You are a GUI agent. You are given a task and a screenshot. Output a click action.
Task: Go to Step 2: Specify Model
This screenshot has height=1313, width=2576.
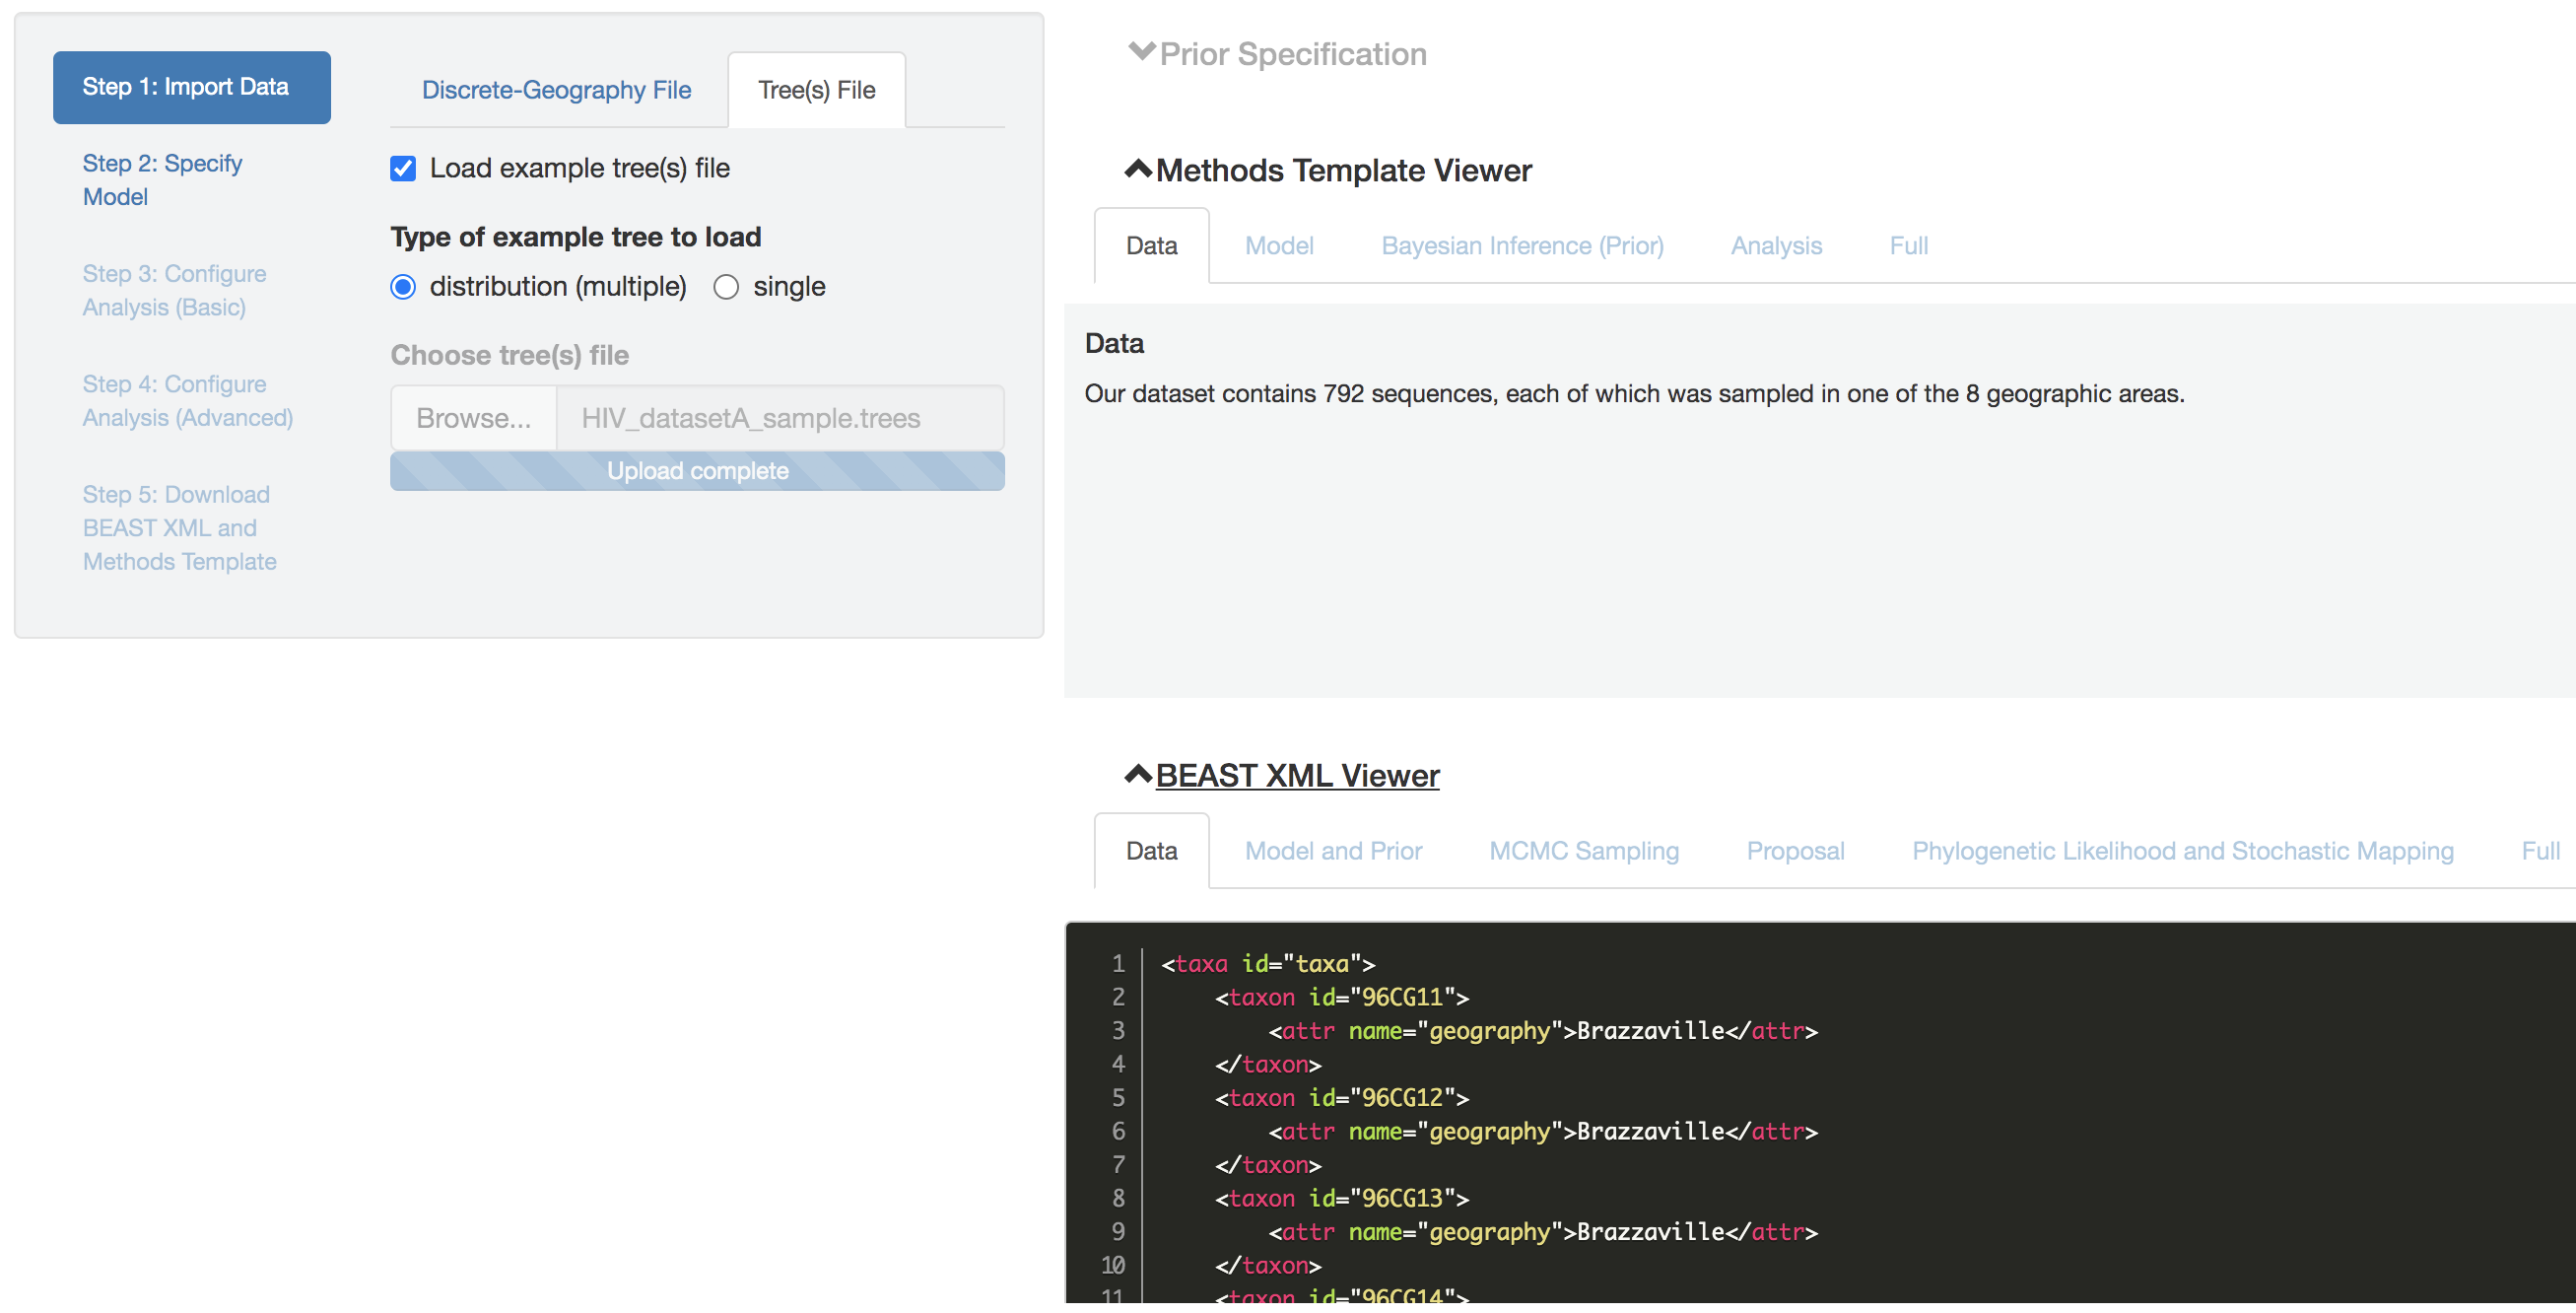point(162,180)
